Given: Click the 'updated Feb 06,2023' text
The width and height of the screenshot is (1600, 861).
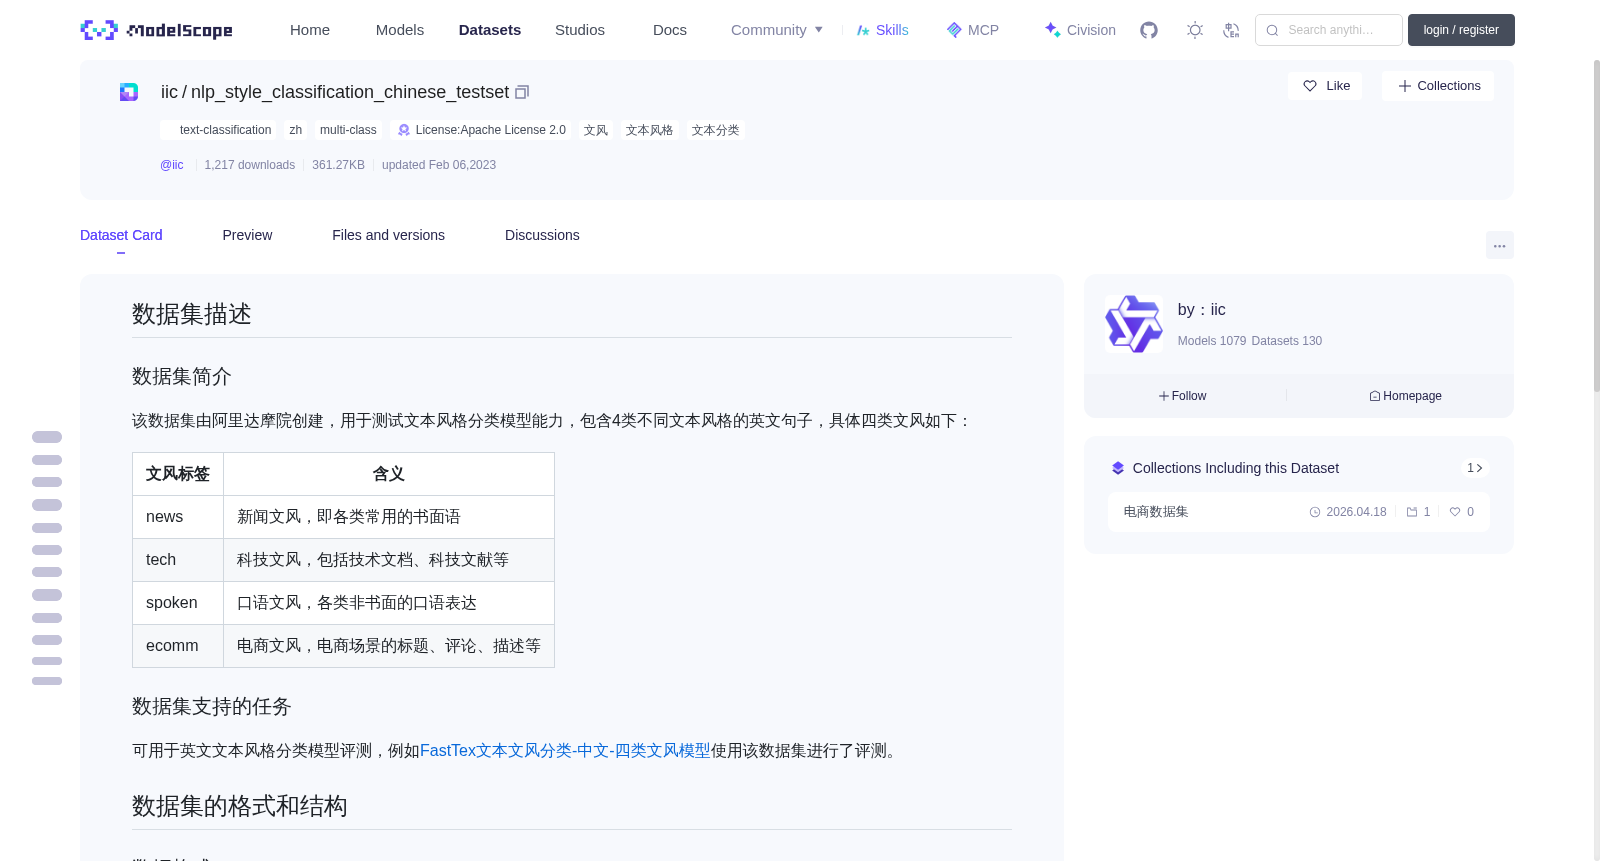Looking at the screenshot, I should (x=439, y=165).
